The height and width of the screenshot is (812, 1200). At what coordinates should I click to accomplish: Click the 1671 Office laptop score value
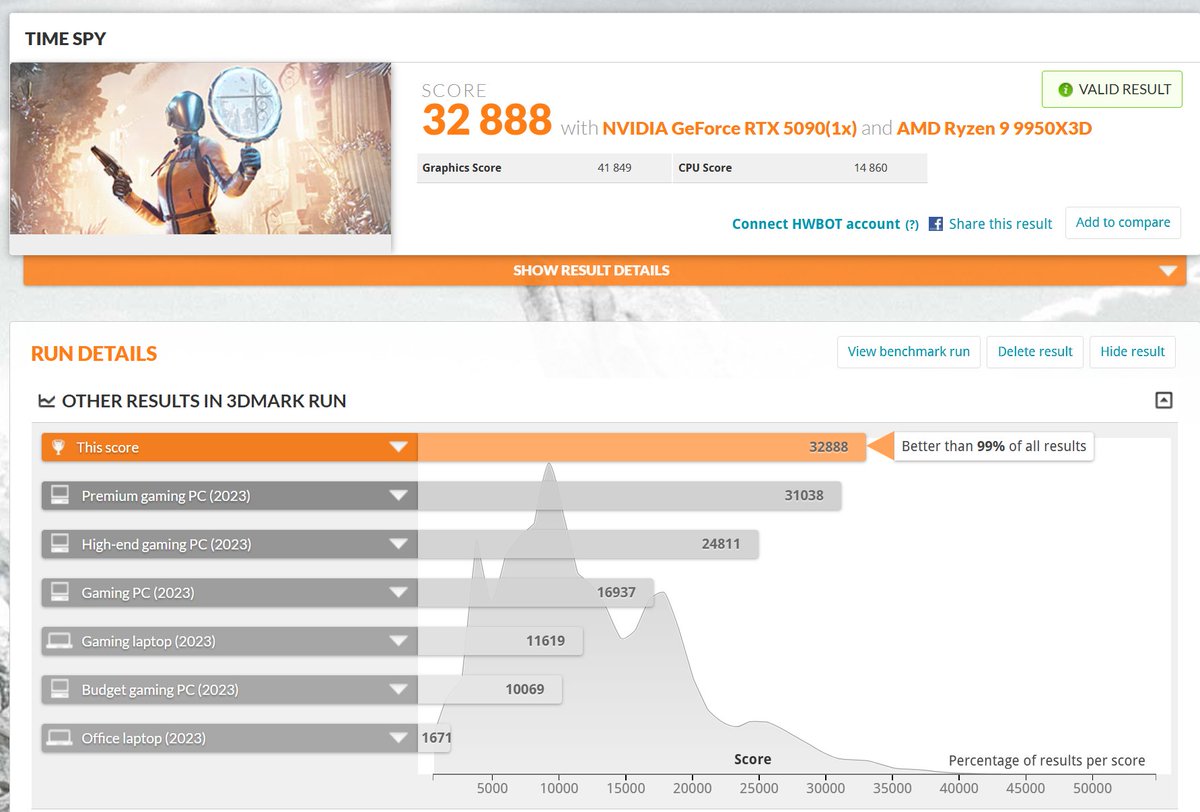[437, 738]
